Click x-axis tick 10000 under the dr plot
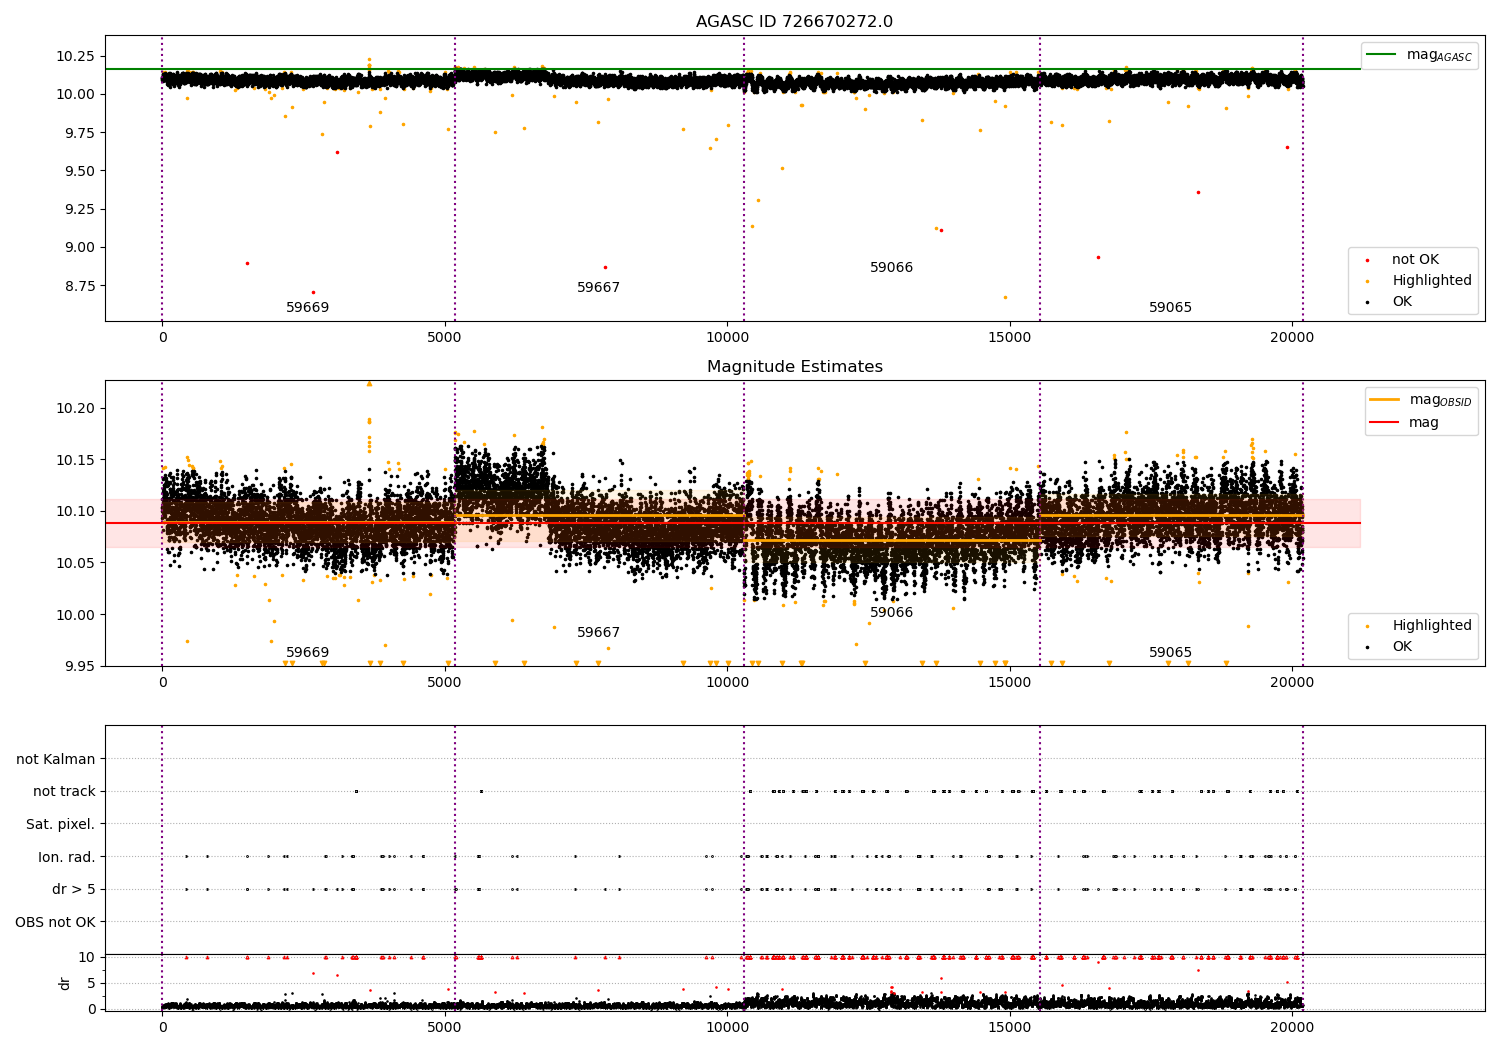1500x1050 pixels. pos(727,1026)
